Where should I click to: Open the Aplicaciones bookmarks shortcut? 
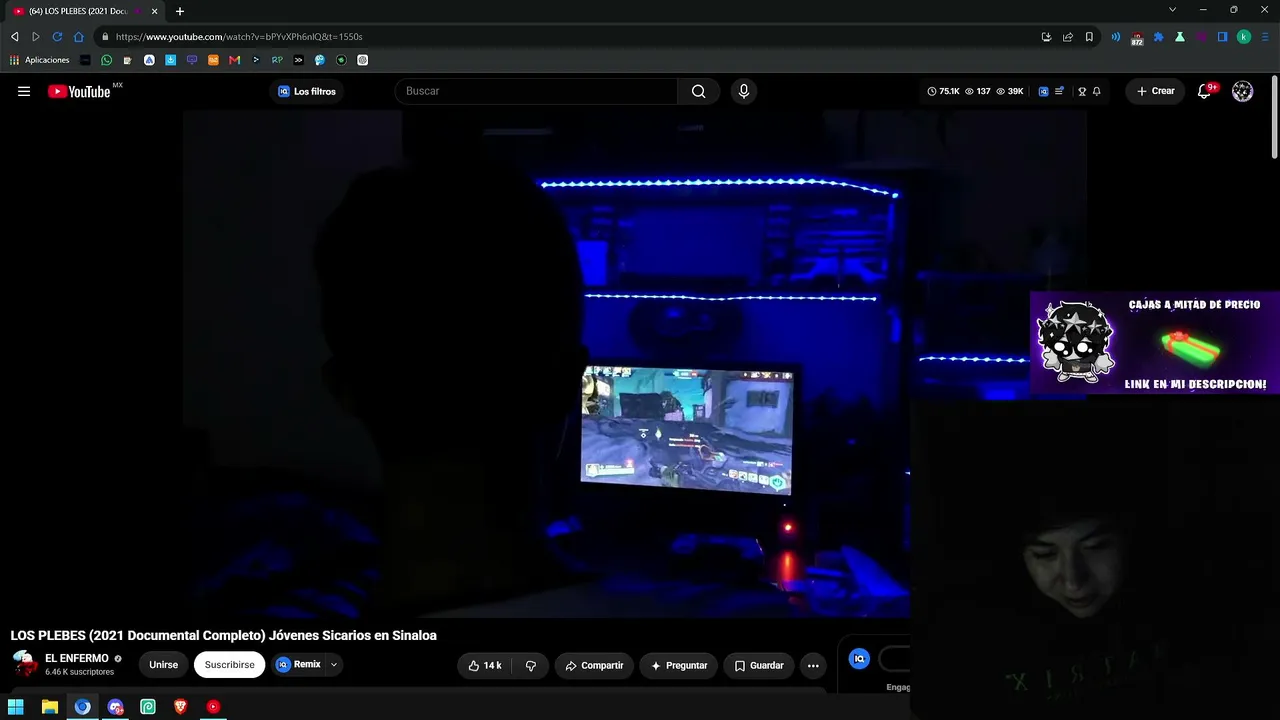pyautogui.click(x=40, y=60)
